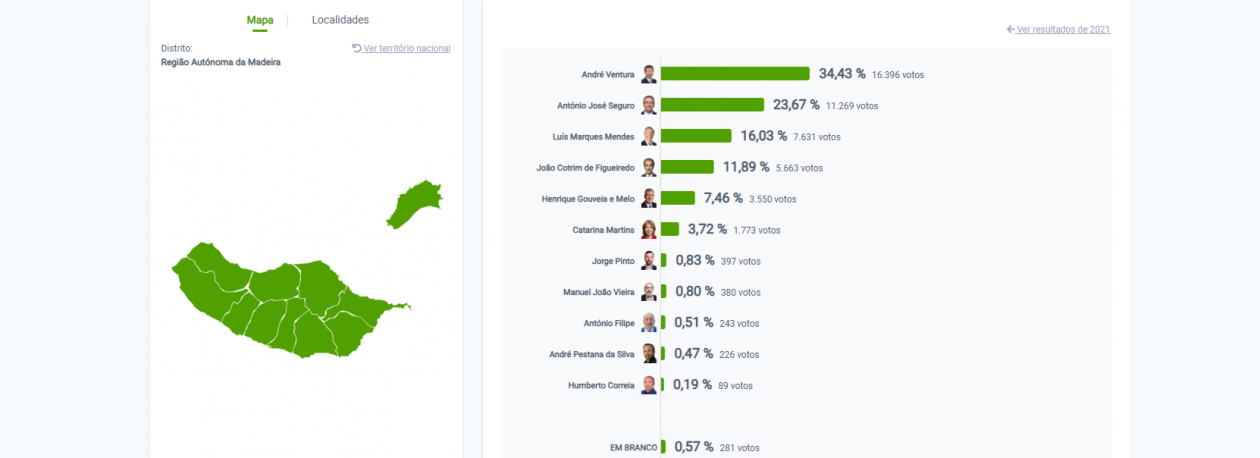The width and height of the screenshot is (1260, 458).
Task: Click Jorge Pinto's portrait thumbnail
Action: tap(649, 260)
